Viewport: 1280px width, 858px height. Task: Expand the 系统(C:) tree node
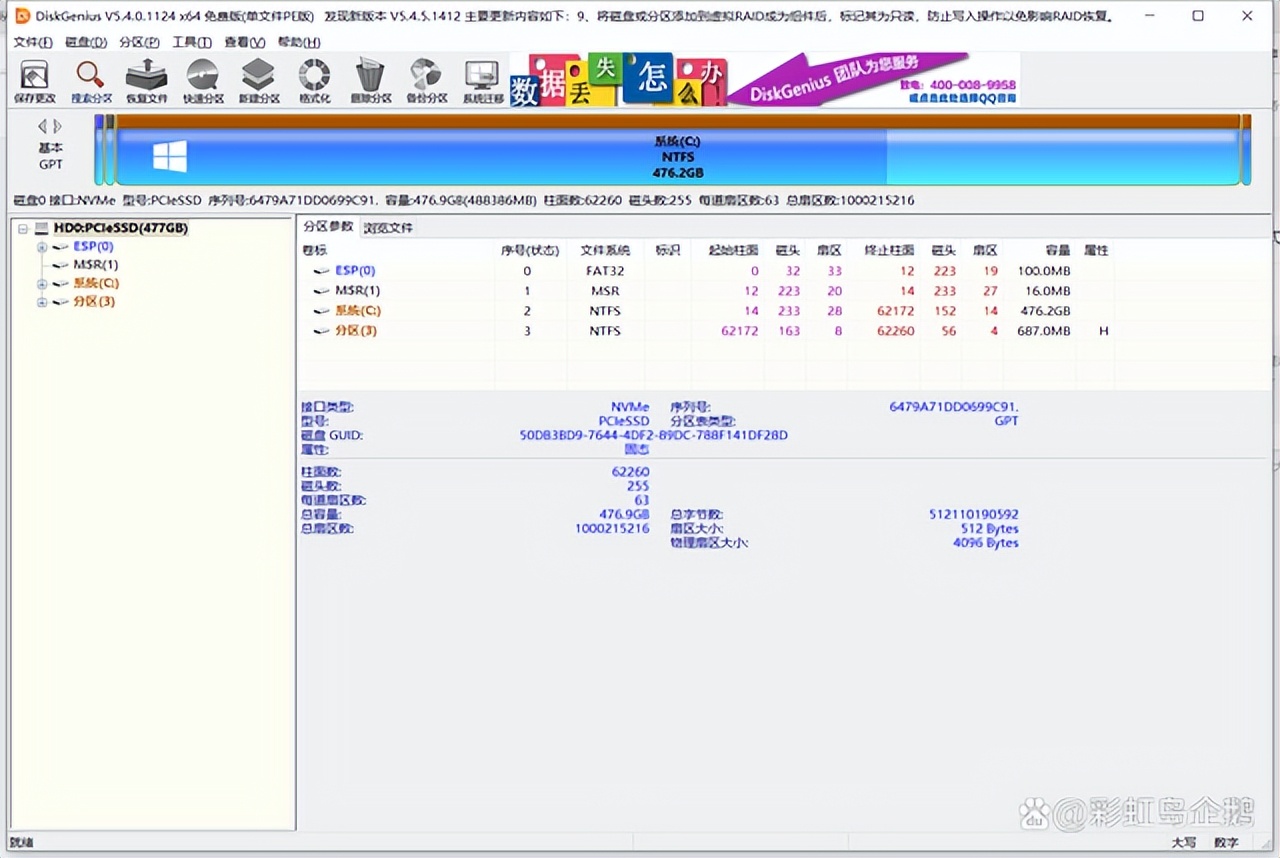point(42,284)
